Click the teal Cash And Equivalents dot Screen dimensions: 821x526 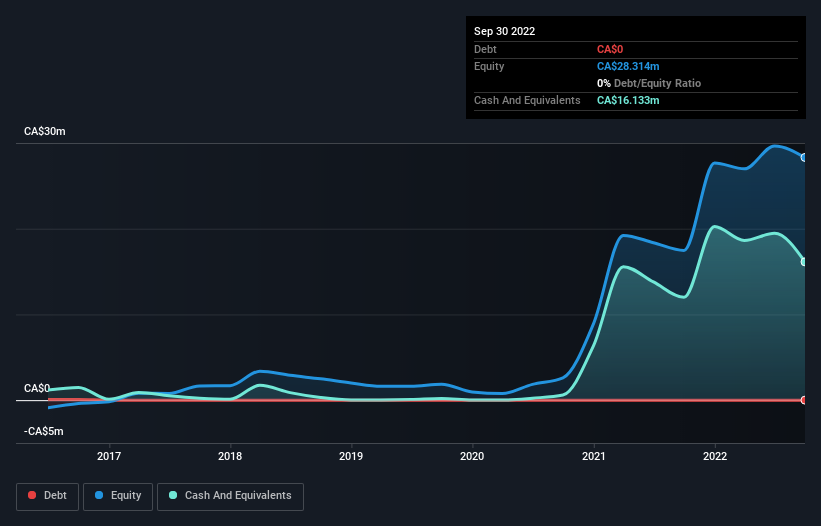pyautogui.click(x=173, y=495)
